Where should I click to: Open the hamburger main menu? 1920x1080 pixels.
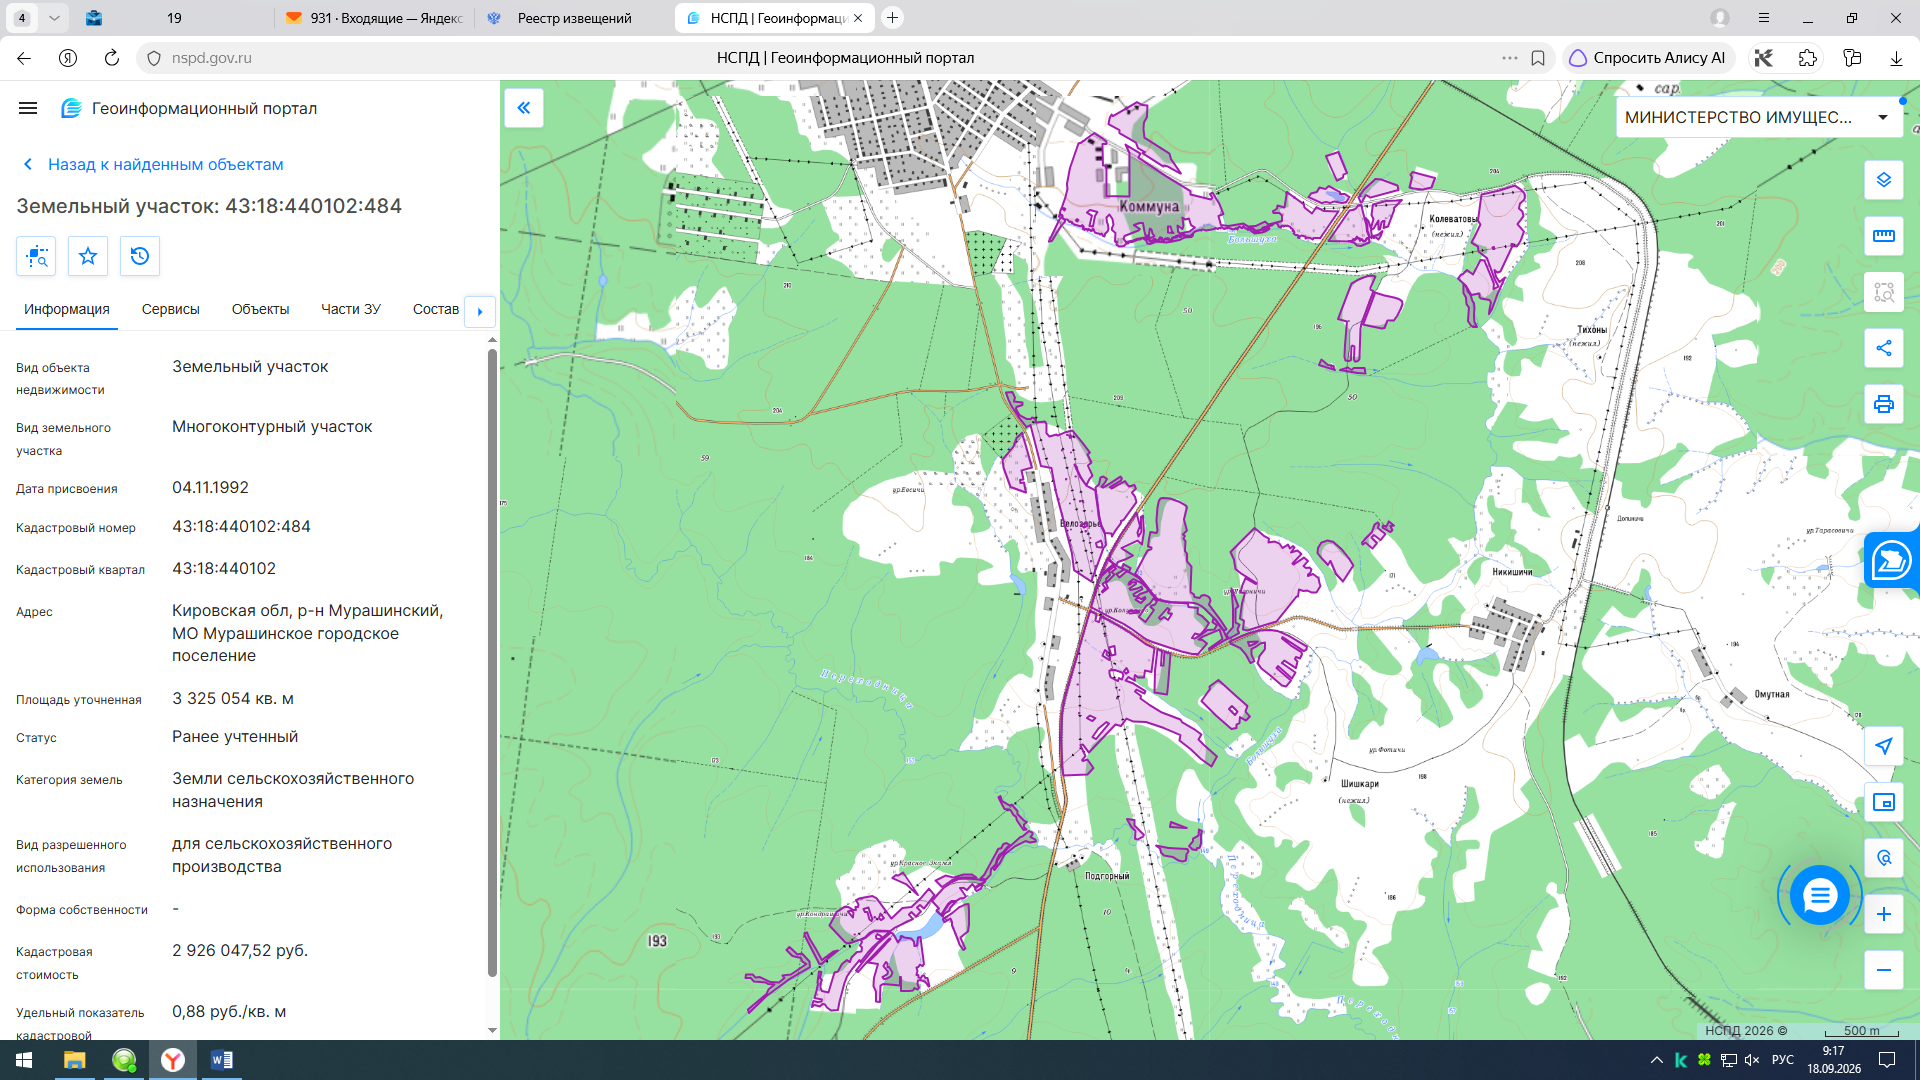coord(28,108)
